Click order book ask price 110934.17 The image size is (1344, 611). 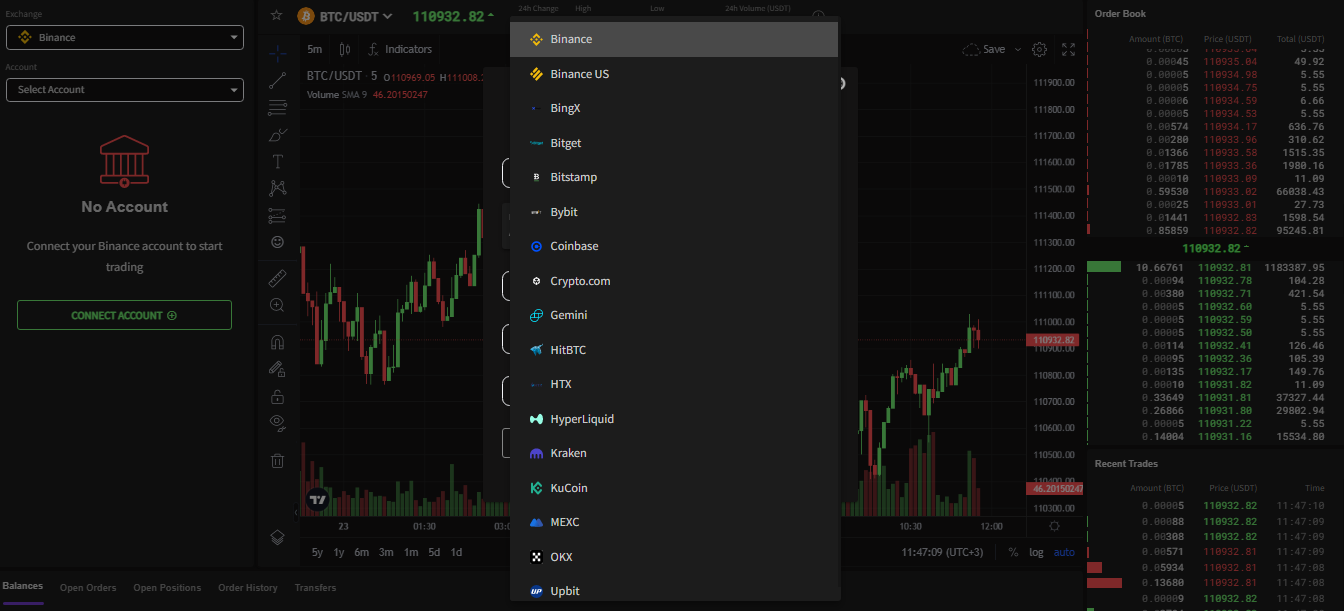point(1231,126)
